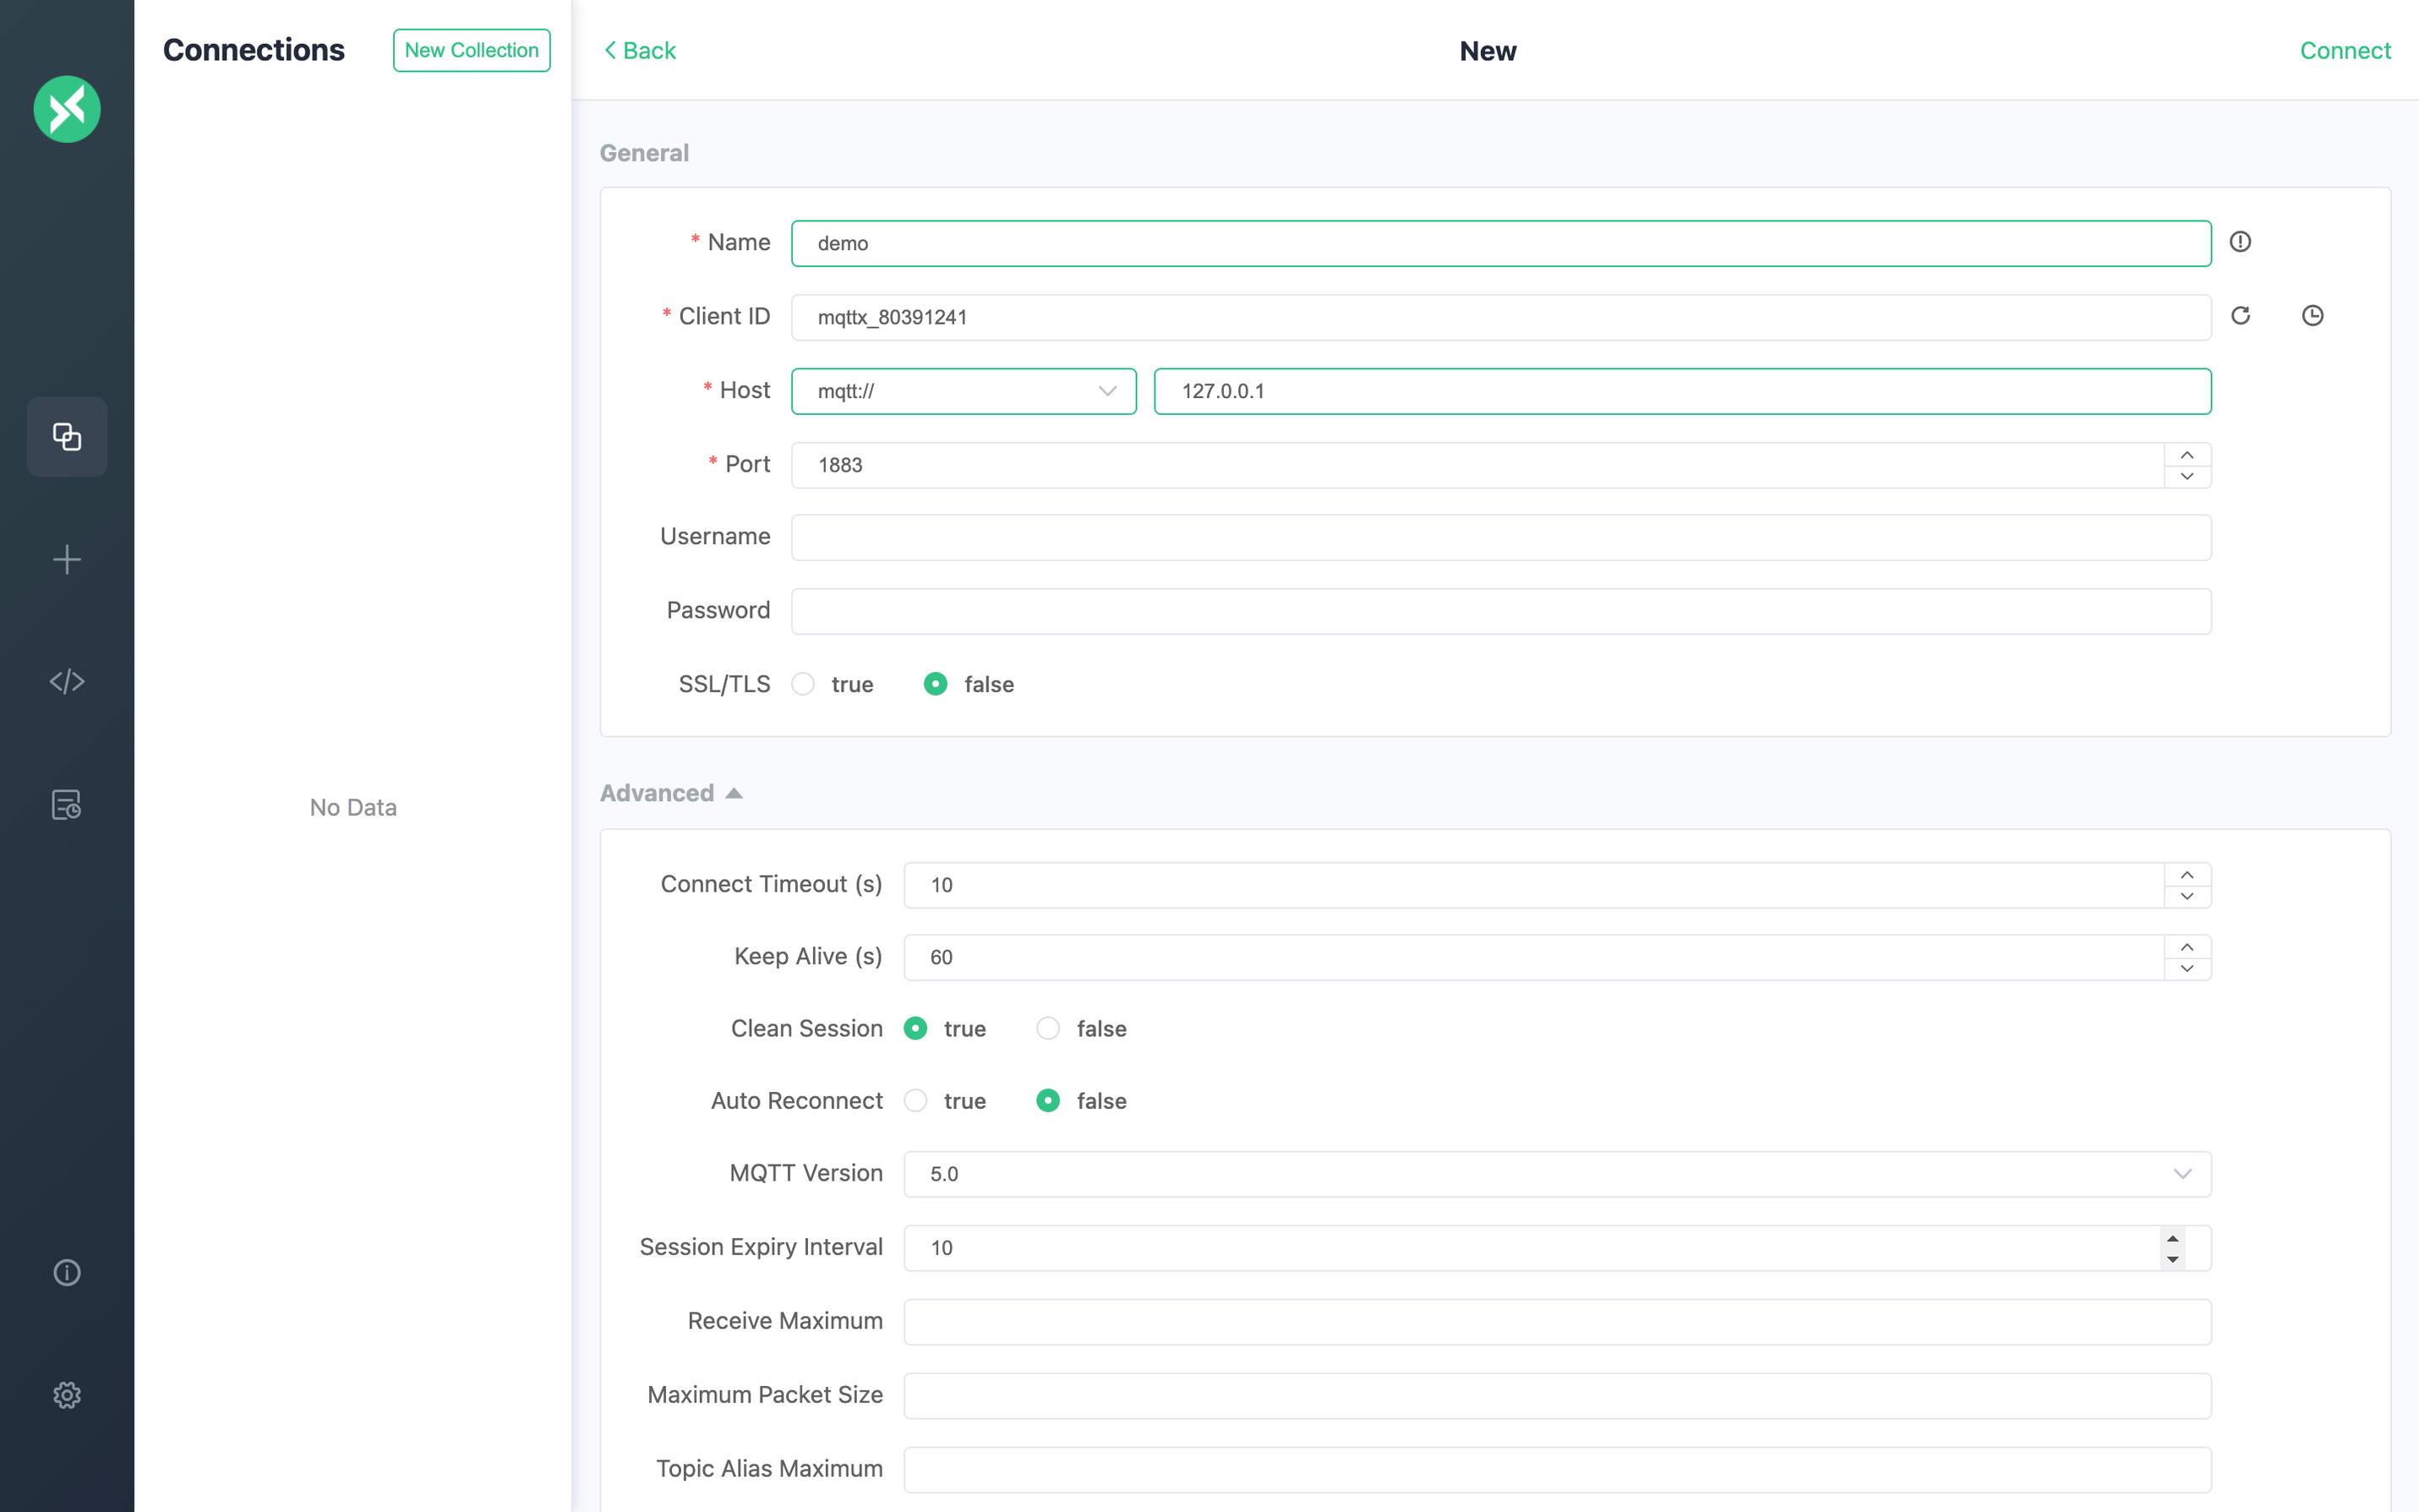Click the New Connection plus icon
This screenshot has height=1512, width=2419.
(66, 558)
